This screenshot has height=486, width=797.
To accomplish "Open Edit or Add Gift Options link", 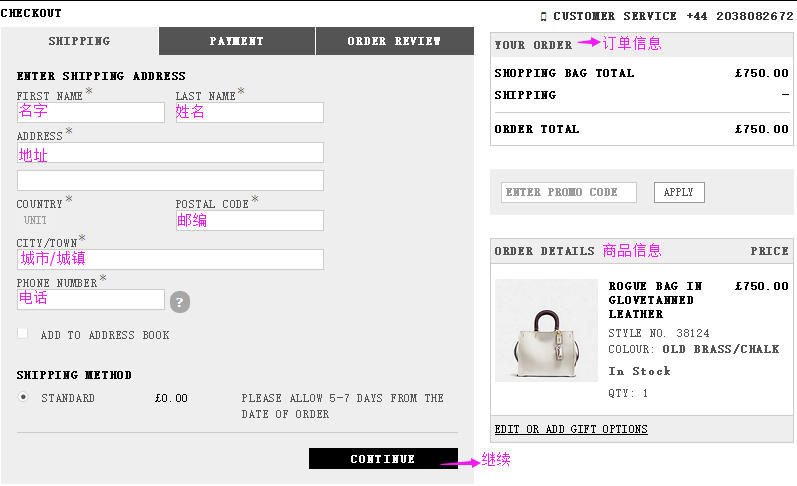I will [x=571, y=429].
